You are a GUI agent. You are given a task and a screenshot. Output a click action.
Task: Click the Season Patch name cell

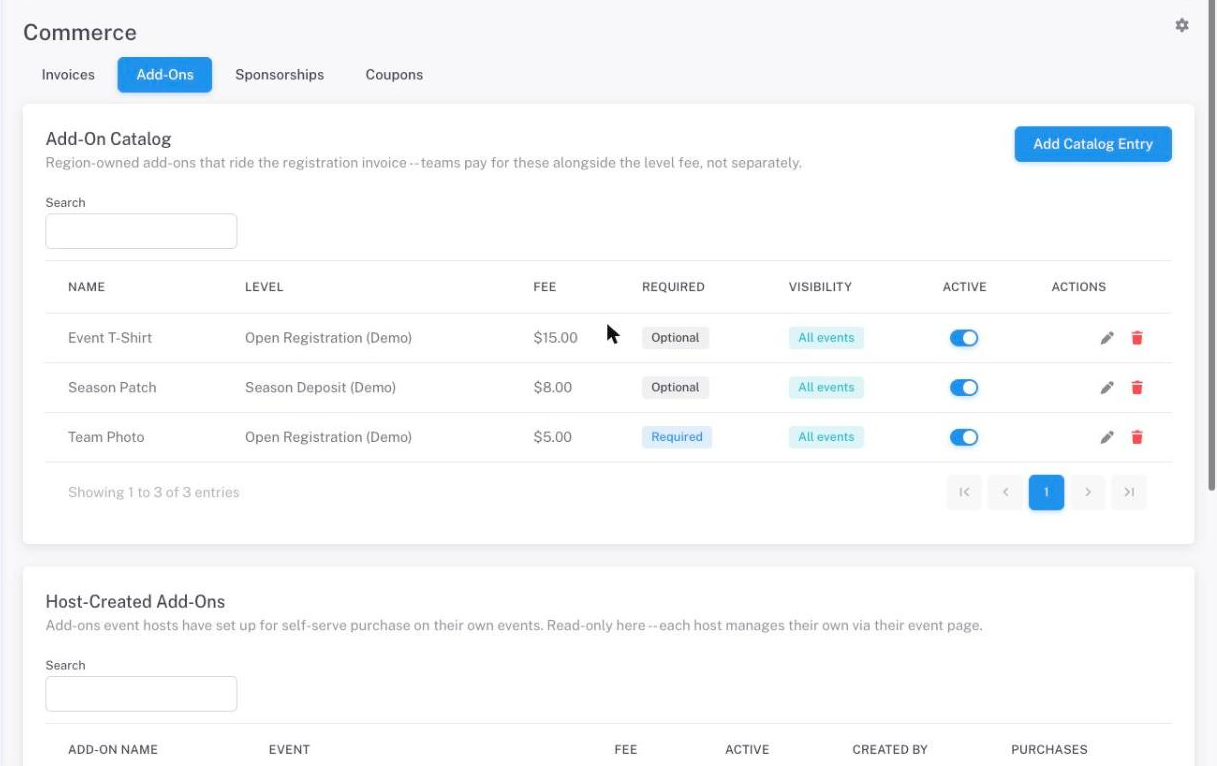coord(112,388)
